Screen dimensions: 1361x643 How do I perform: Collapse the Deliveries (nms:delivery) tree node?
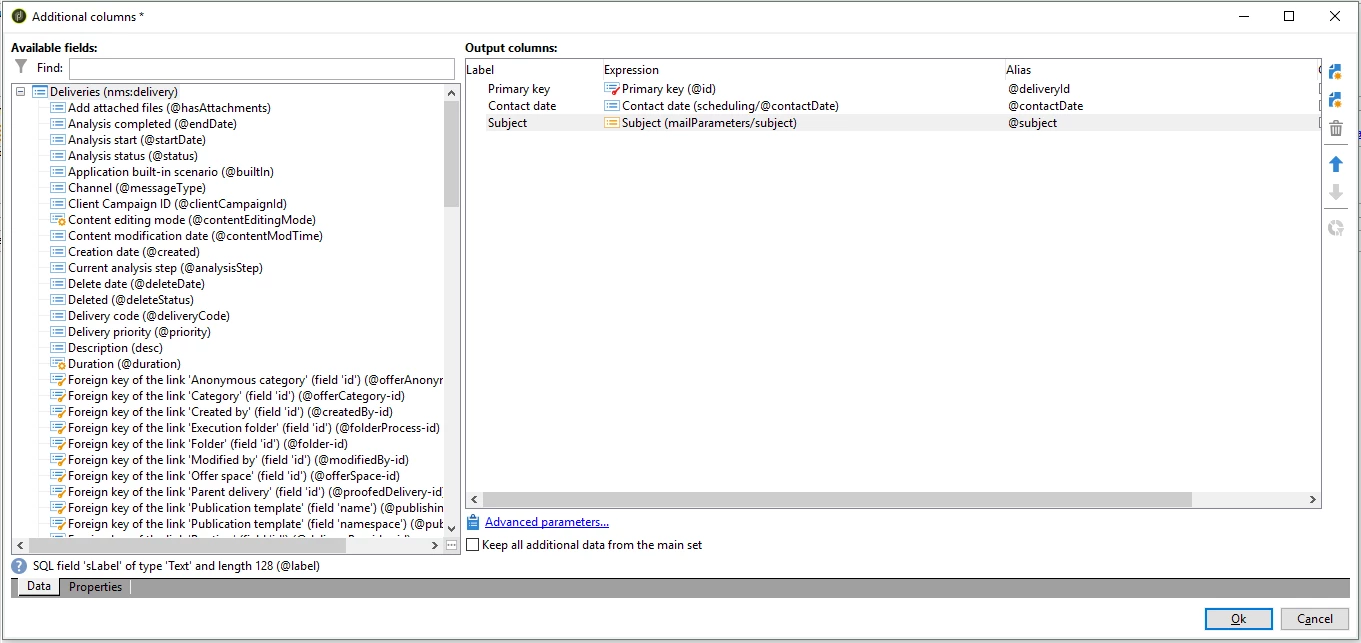(21, 92)
